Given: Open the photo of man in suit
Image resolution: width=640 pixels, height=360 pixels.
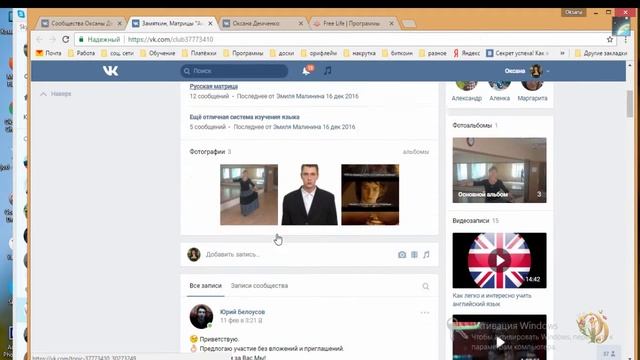Looking at the screenshot, I should [309, 195].
